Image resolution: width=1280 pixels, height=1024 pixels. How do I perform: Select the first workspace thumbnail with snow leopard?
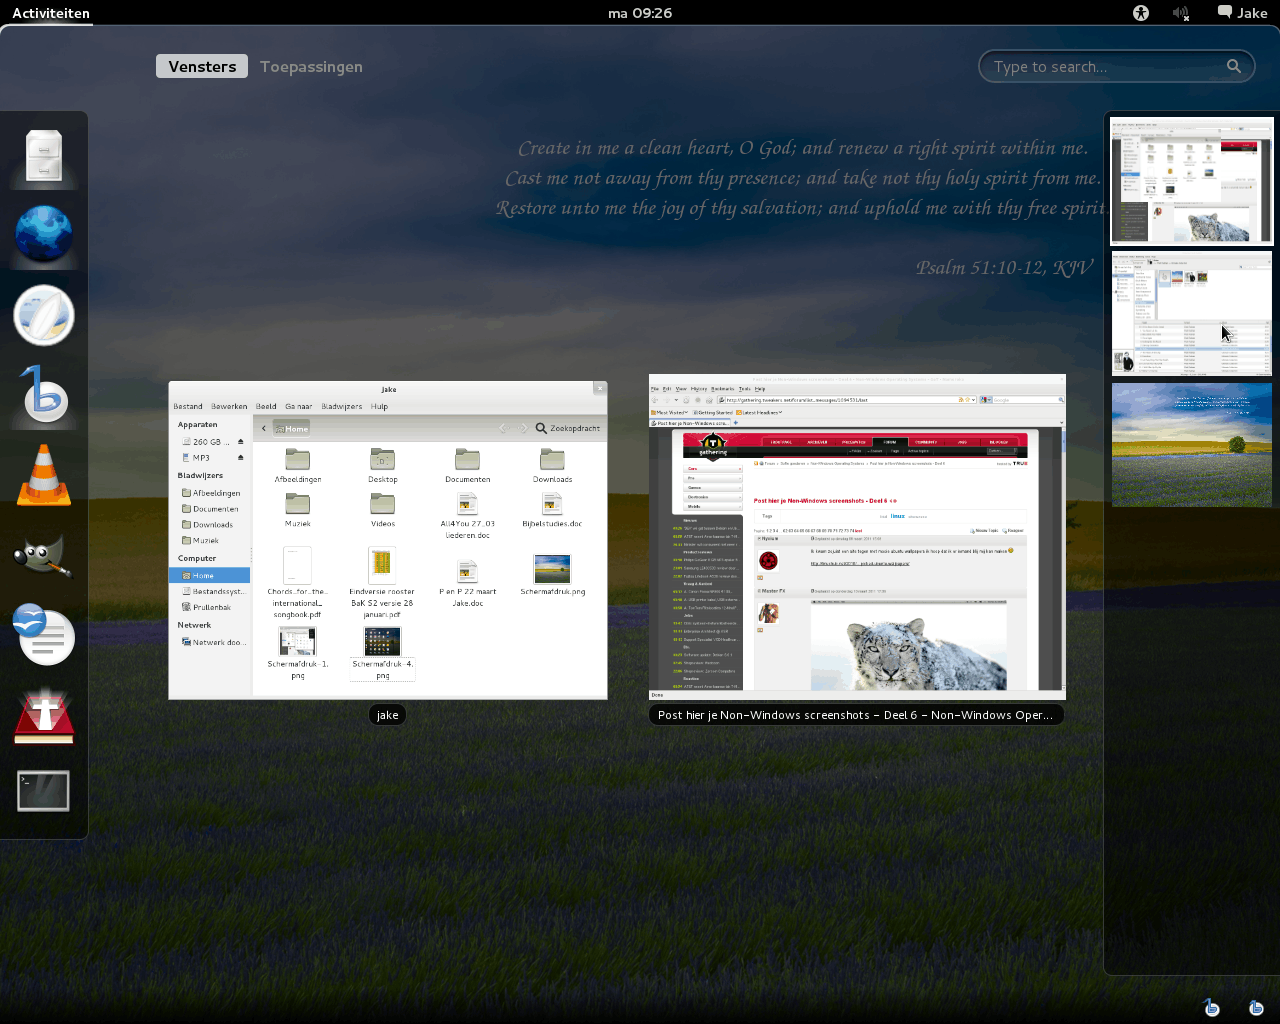[x=1192, y=181]
